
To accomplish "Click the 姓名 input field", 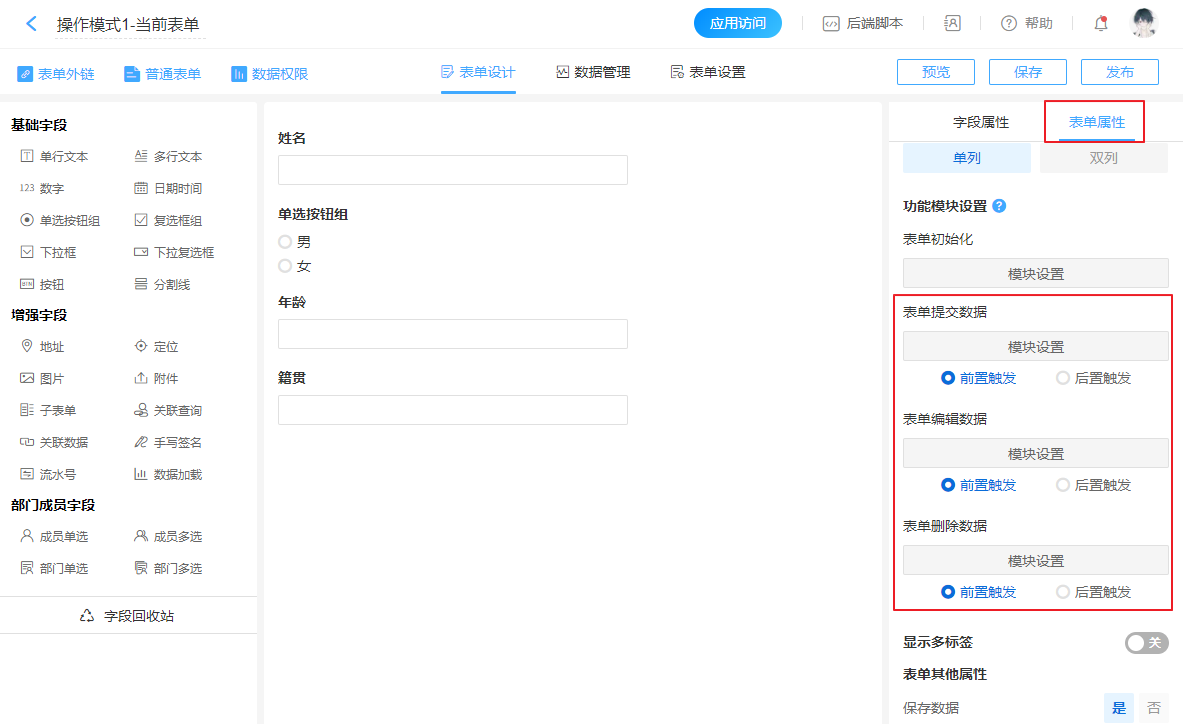I will click(453, 170).
